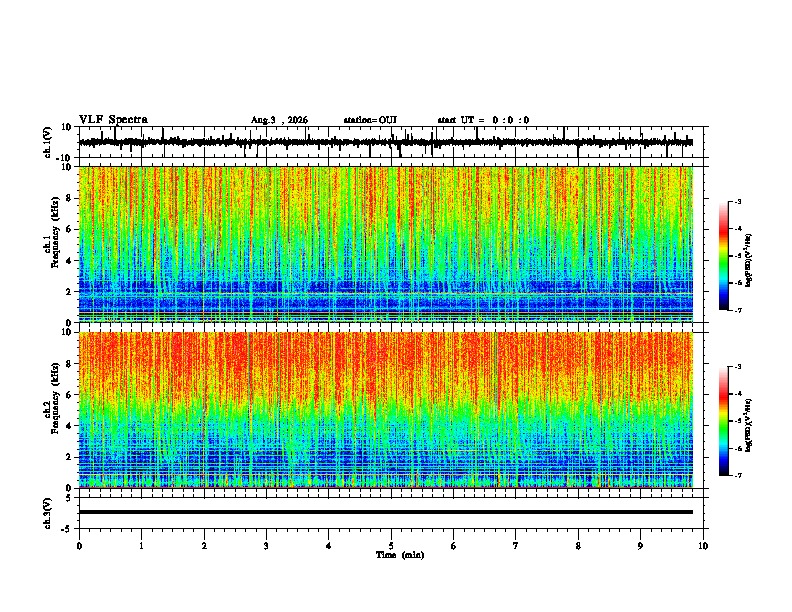This screenshot has width=792, height=612.
Task: Click time axis tick label "5"
Action: coord(391,546)
